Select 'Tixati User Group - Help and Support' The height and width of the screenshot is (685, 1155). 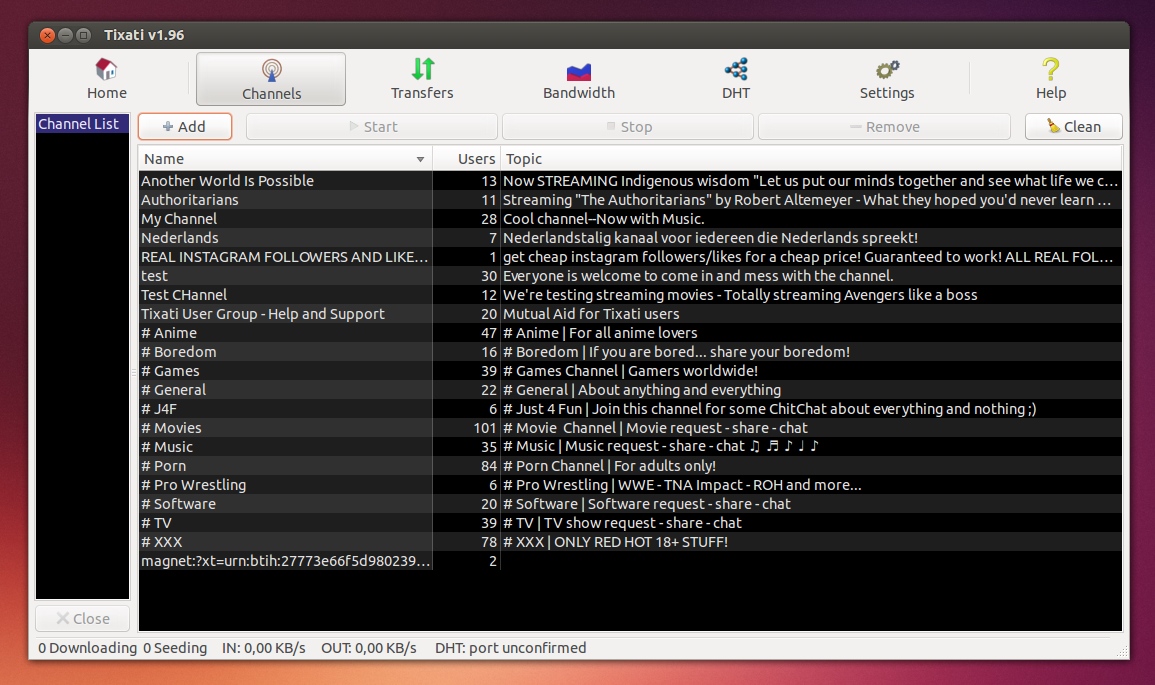630,314
